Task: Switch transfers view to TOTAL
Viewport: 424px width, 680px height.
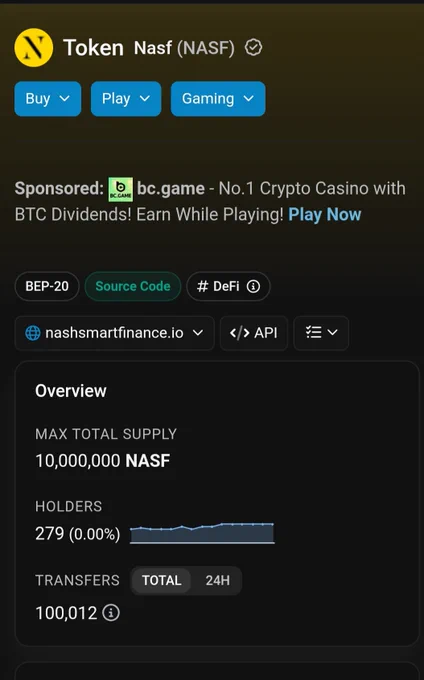Action: 161,580
